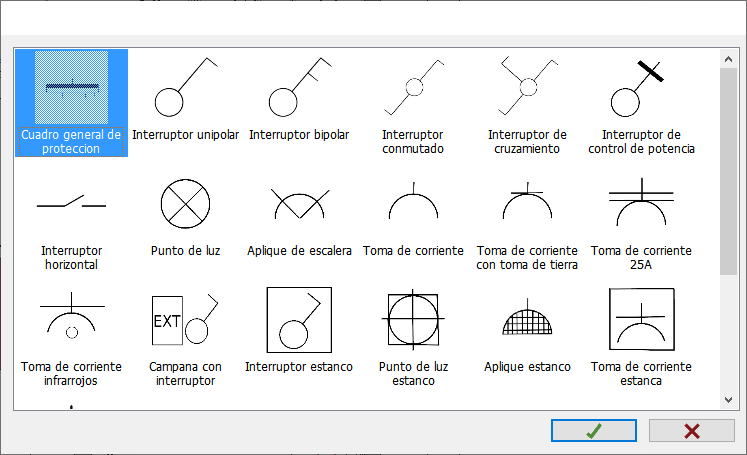Viewport: 747px width, 455px height.
Task: Click 'Interruptor de control de potencia' label text
Action: pyautogui.click(x=641, y=142)
